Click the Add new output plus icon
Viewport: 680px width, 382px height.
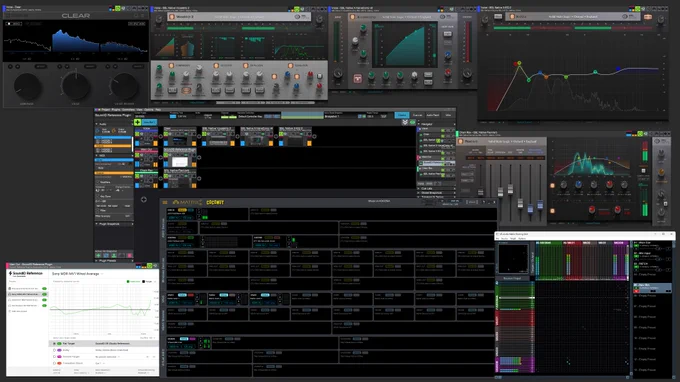[10, 311]
